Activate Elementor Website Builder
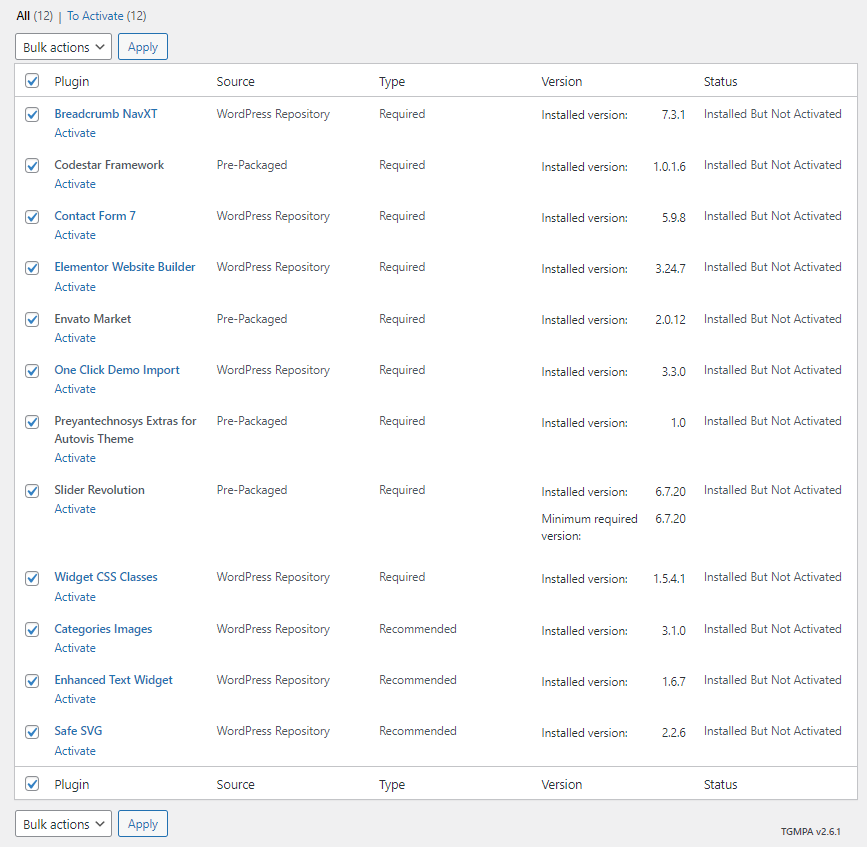Viewport: 867px width, 847px height. click(75, 287)
